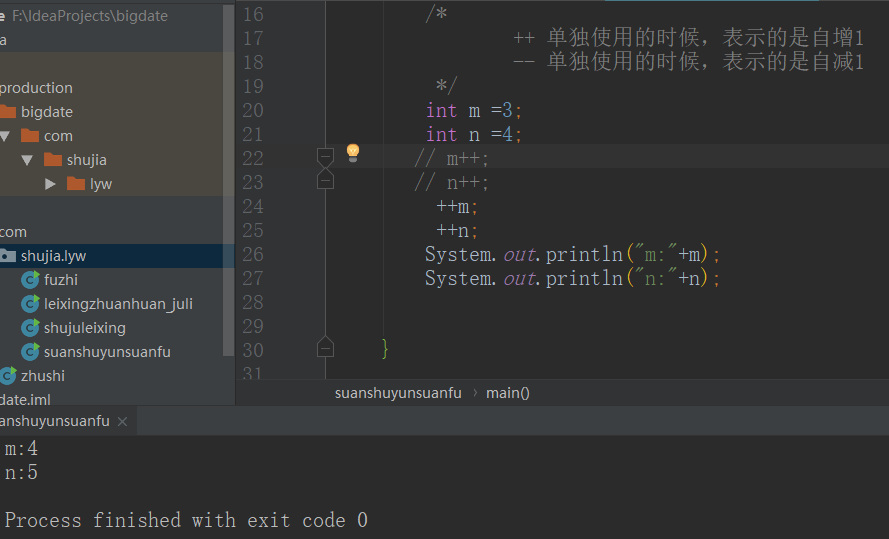Click the closing brace on line 30
Viewport: 889px width, 539px height.
(385, 348)
